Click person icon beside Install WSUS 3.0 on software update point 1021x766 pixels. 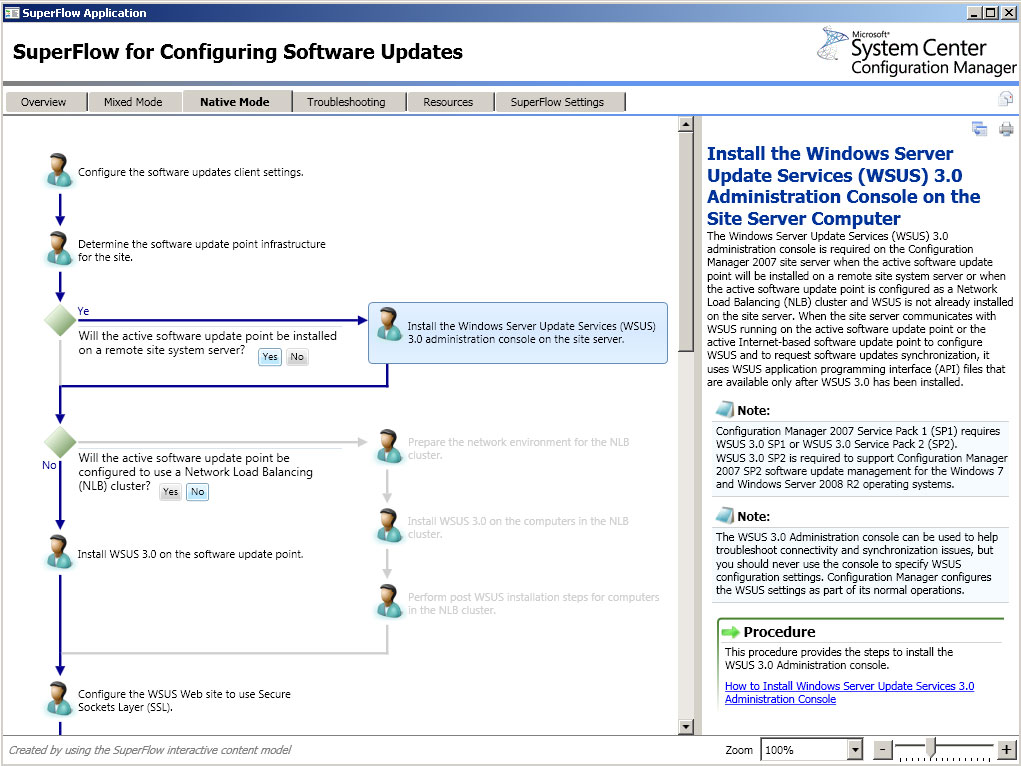(59, 552)
